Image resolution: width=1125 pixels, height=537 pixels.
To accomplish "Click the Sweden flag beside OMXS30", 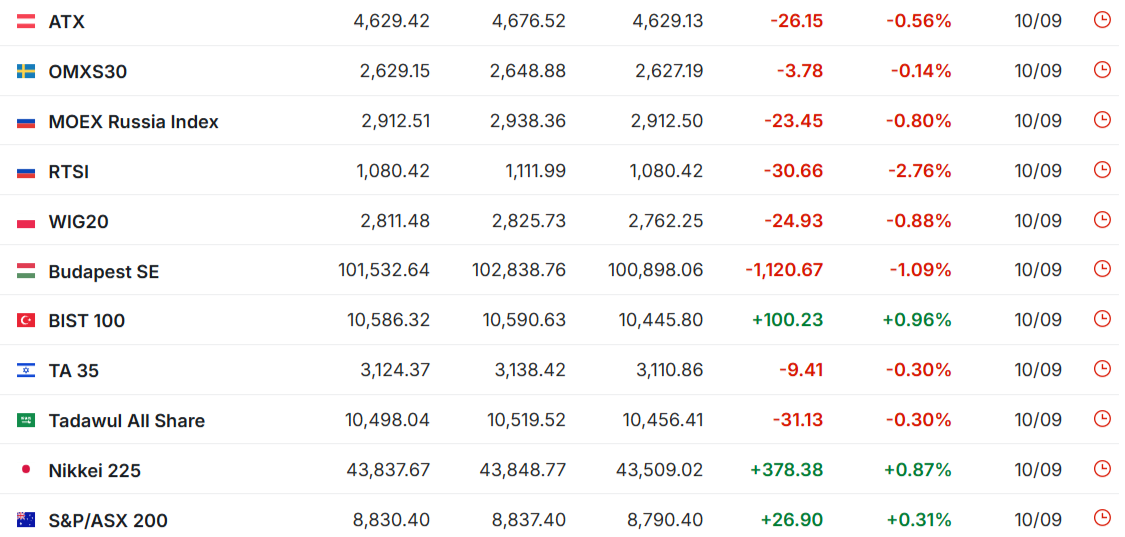I will 26,71.
